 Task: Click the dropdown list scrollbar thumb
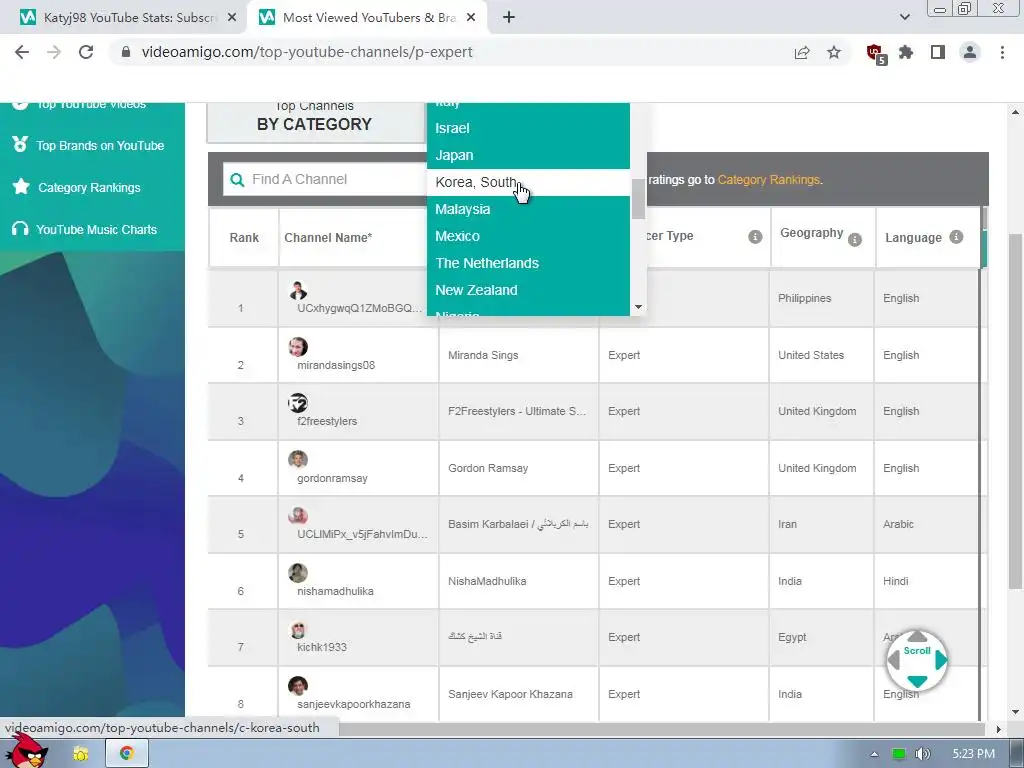[x=638, y=199]
